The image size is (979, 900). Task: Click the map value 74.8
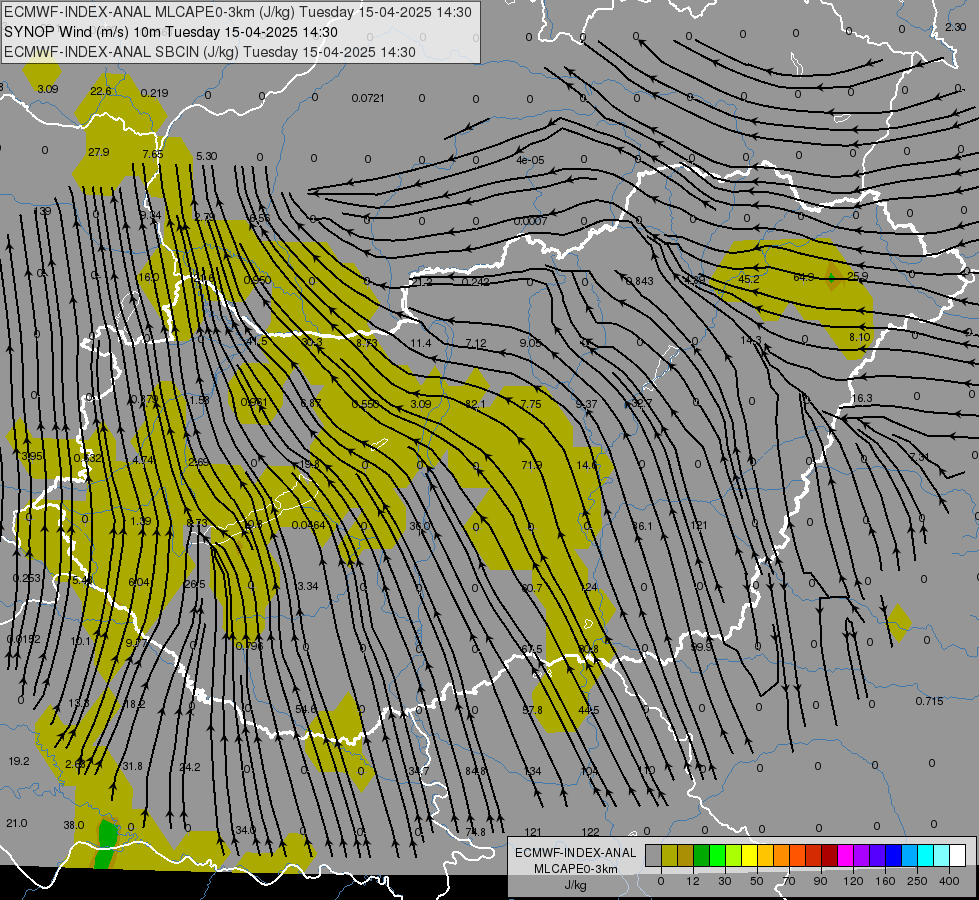476,832
